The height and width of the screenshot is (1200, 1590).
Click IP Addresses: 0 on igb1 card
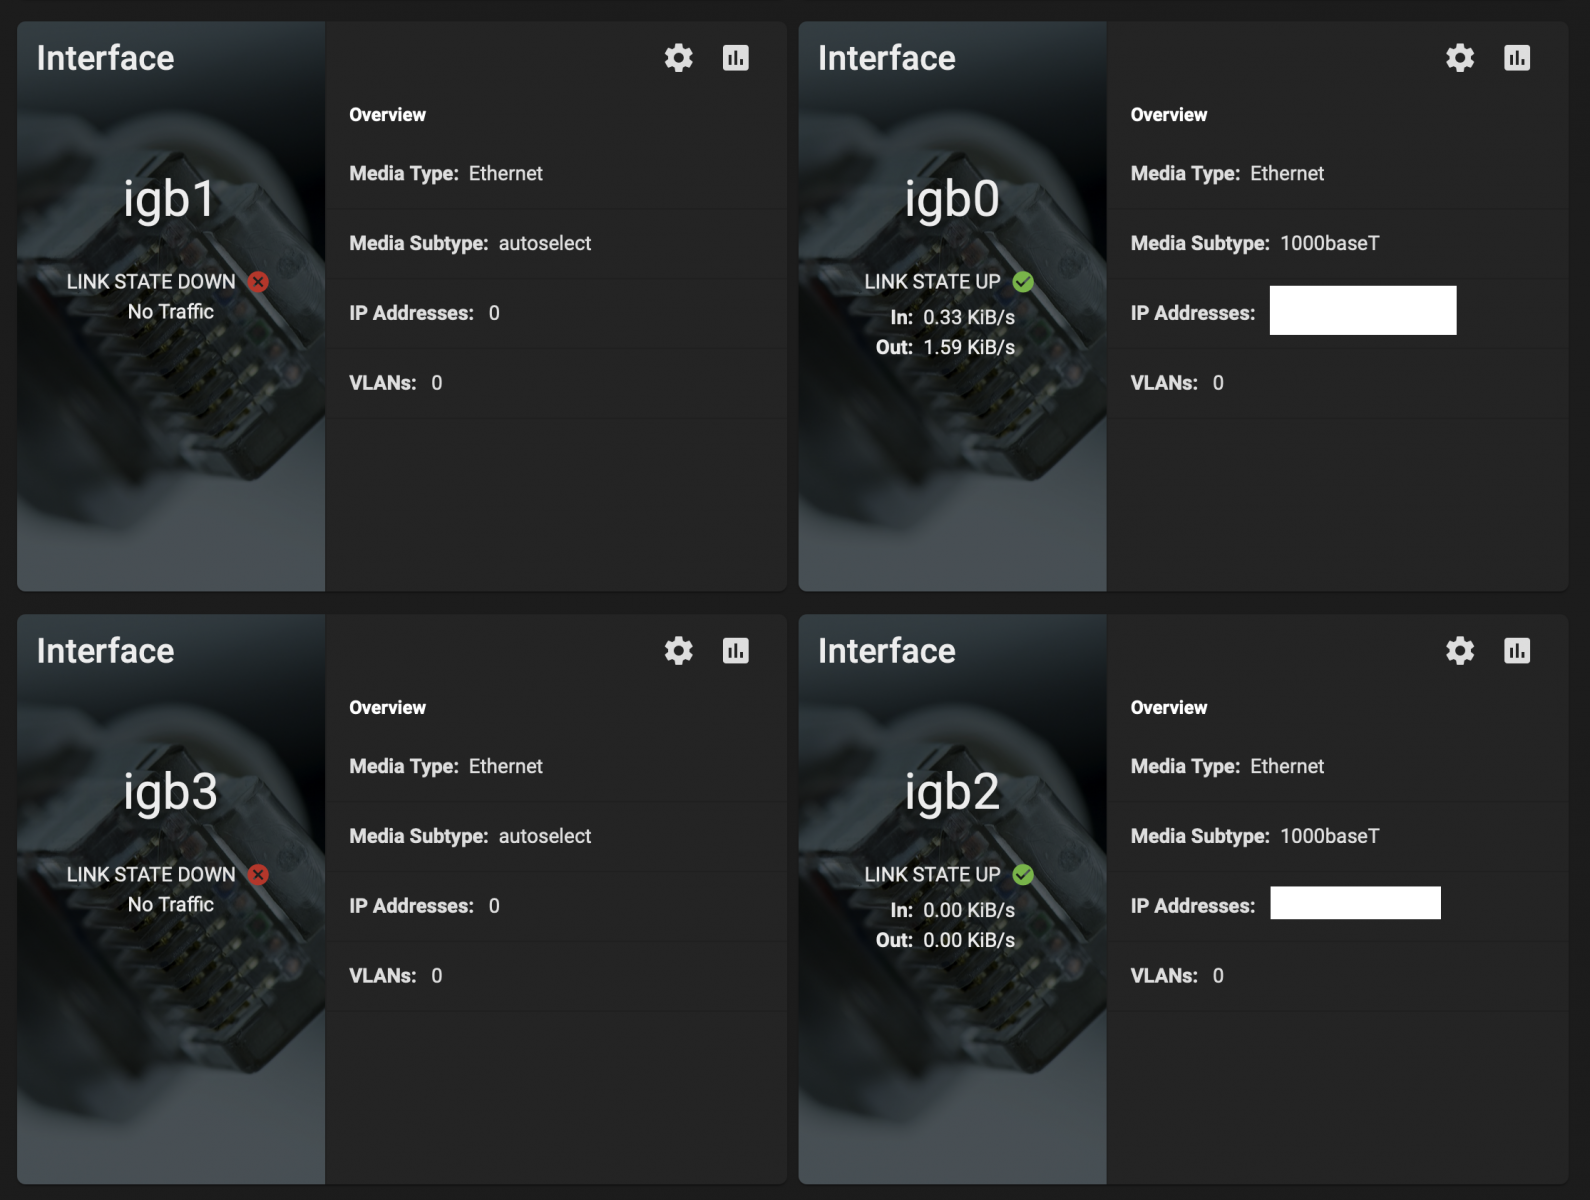424,313
